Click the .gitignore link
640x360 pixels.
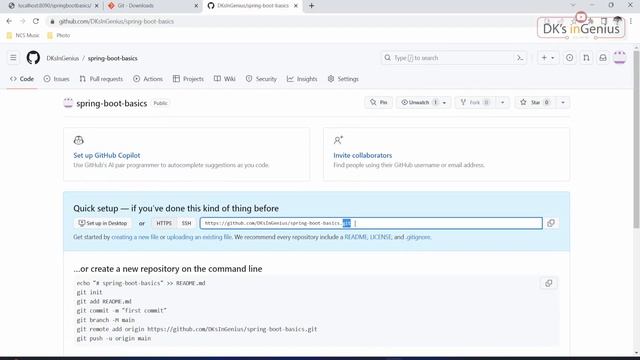point(418,237)
